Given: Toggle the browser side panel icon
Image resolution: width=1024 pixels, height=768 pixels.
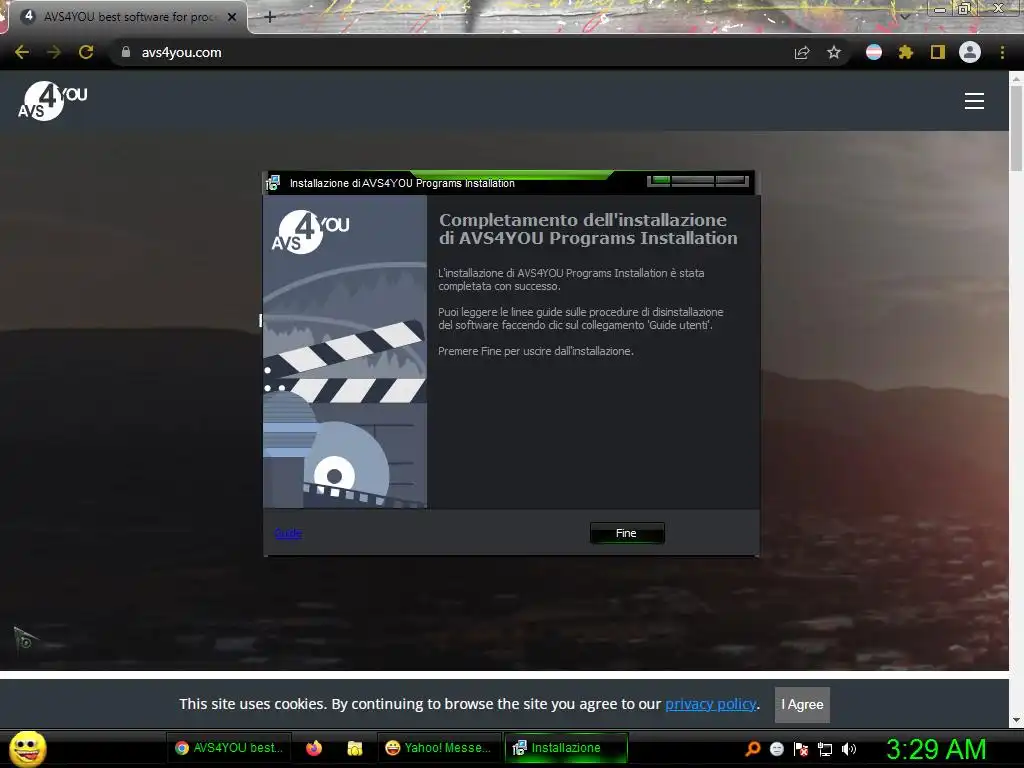Looking at the screenshot, I should click(938, 52).
